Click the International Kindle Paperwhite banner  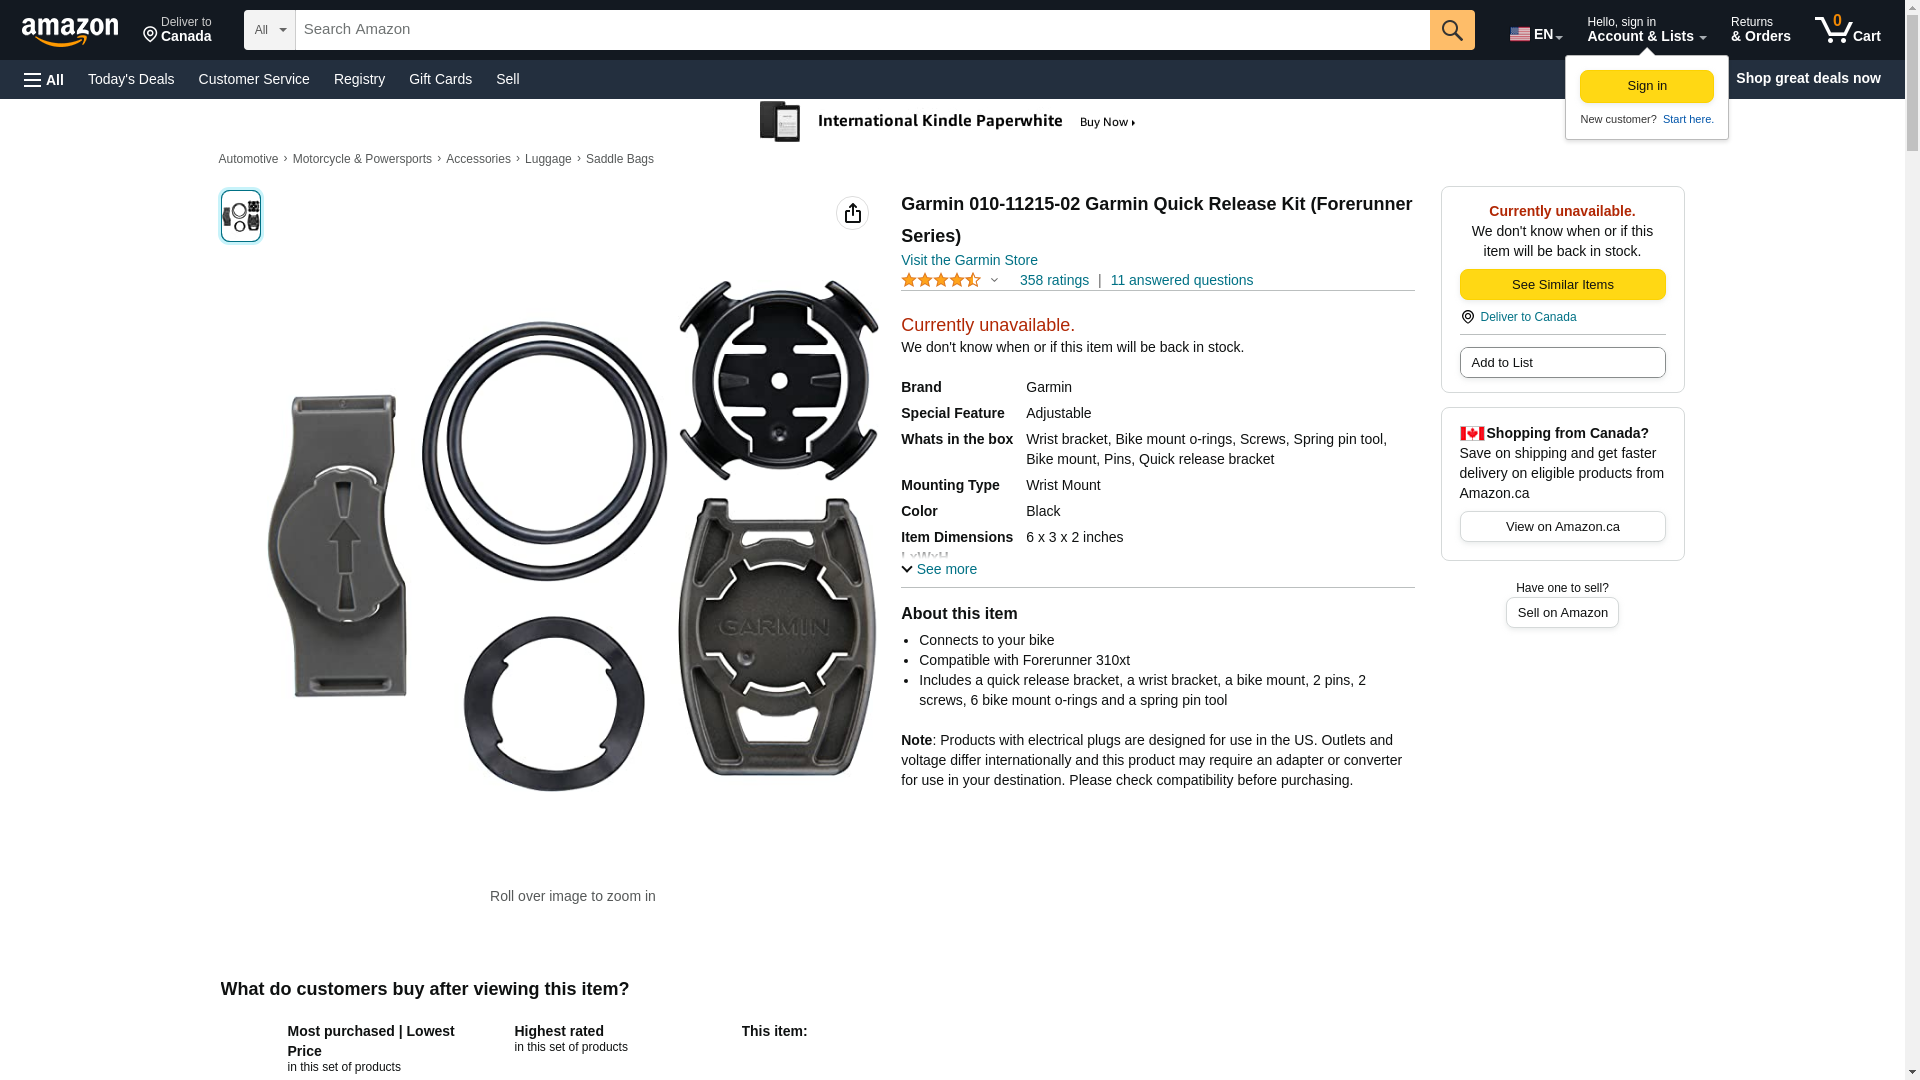pyautogui.click(x=948, y=122)
